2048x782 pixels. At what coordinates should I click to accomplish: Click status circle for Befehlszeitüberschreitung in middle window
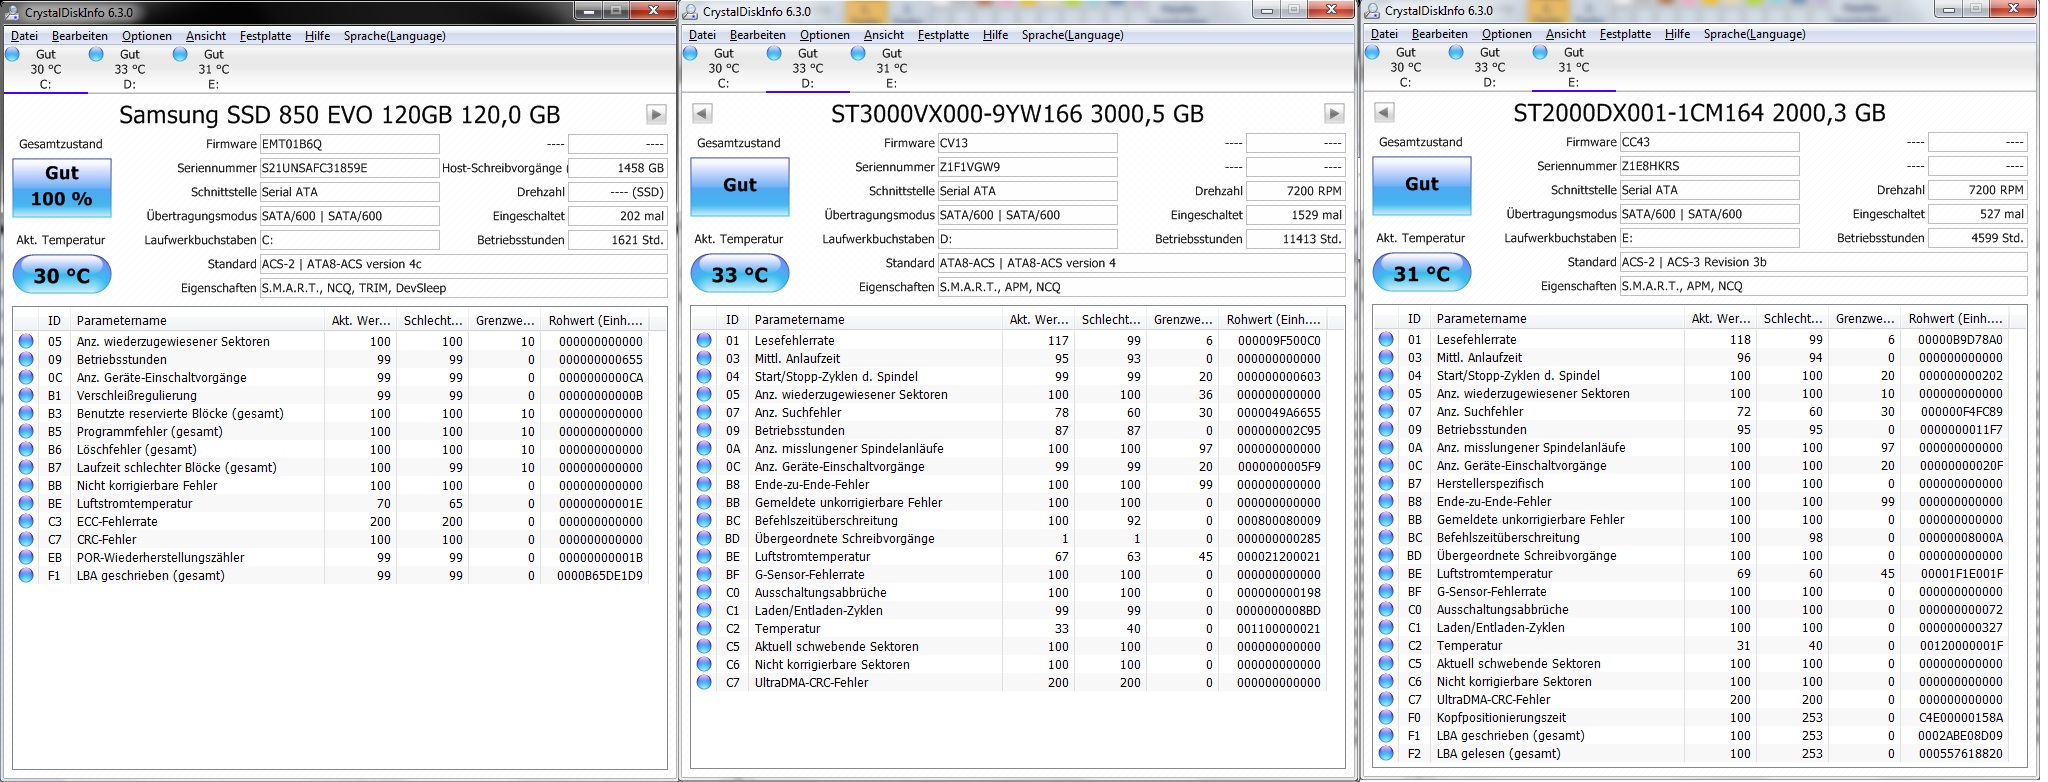[x=704, y=520]
